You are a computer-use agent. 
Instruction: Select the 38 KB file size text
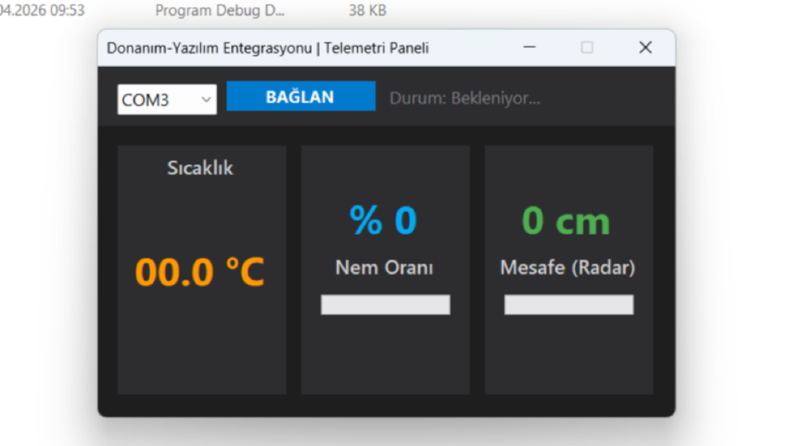tap(368, 10)
